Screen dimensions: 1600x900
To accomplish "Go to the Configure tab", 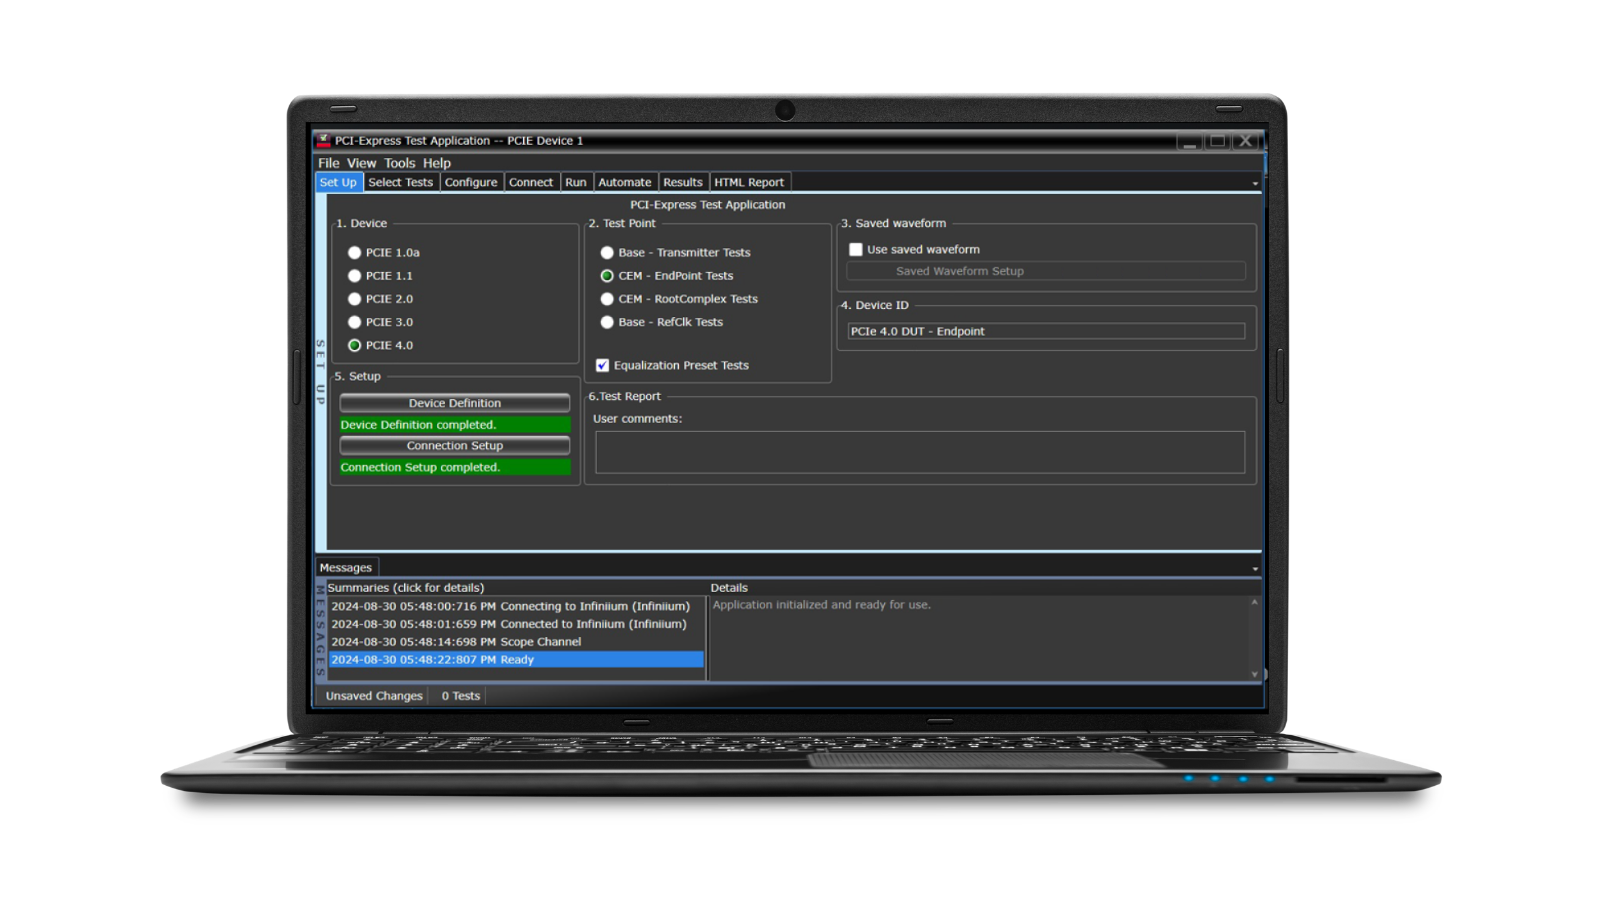I will click(471, 182).
